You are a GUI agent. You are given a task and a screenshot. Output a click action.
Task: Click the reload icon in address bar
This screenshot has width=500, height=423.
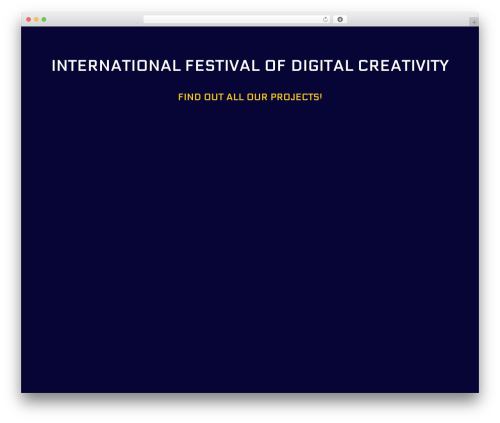(325, 20)
